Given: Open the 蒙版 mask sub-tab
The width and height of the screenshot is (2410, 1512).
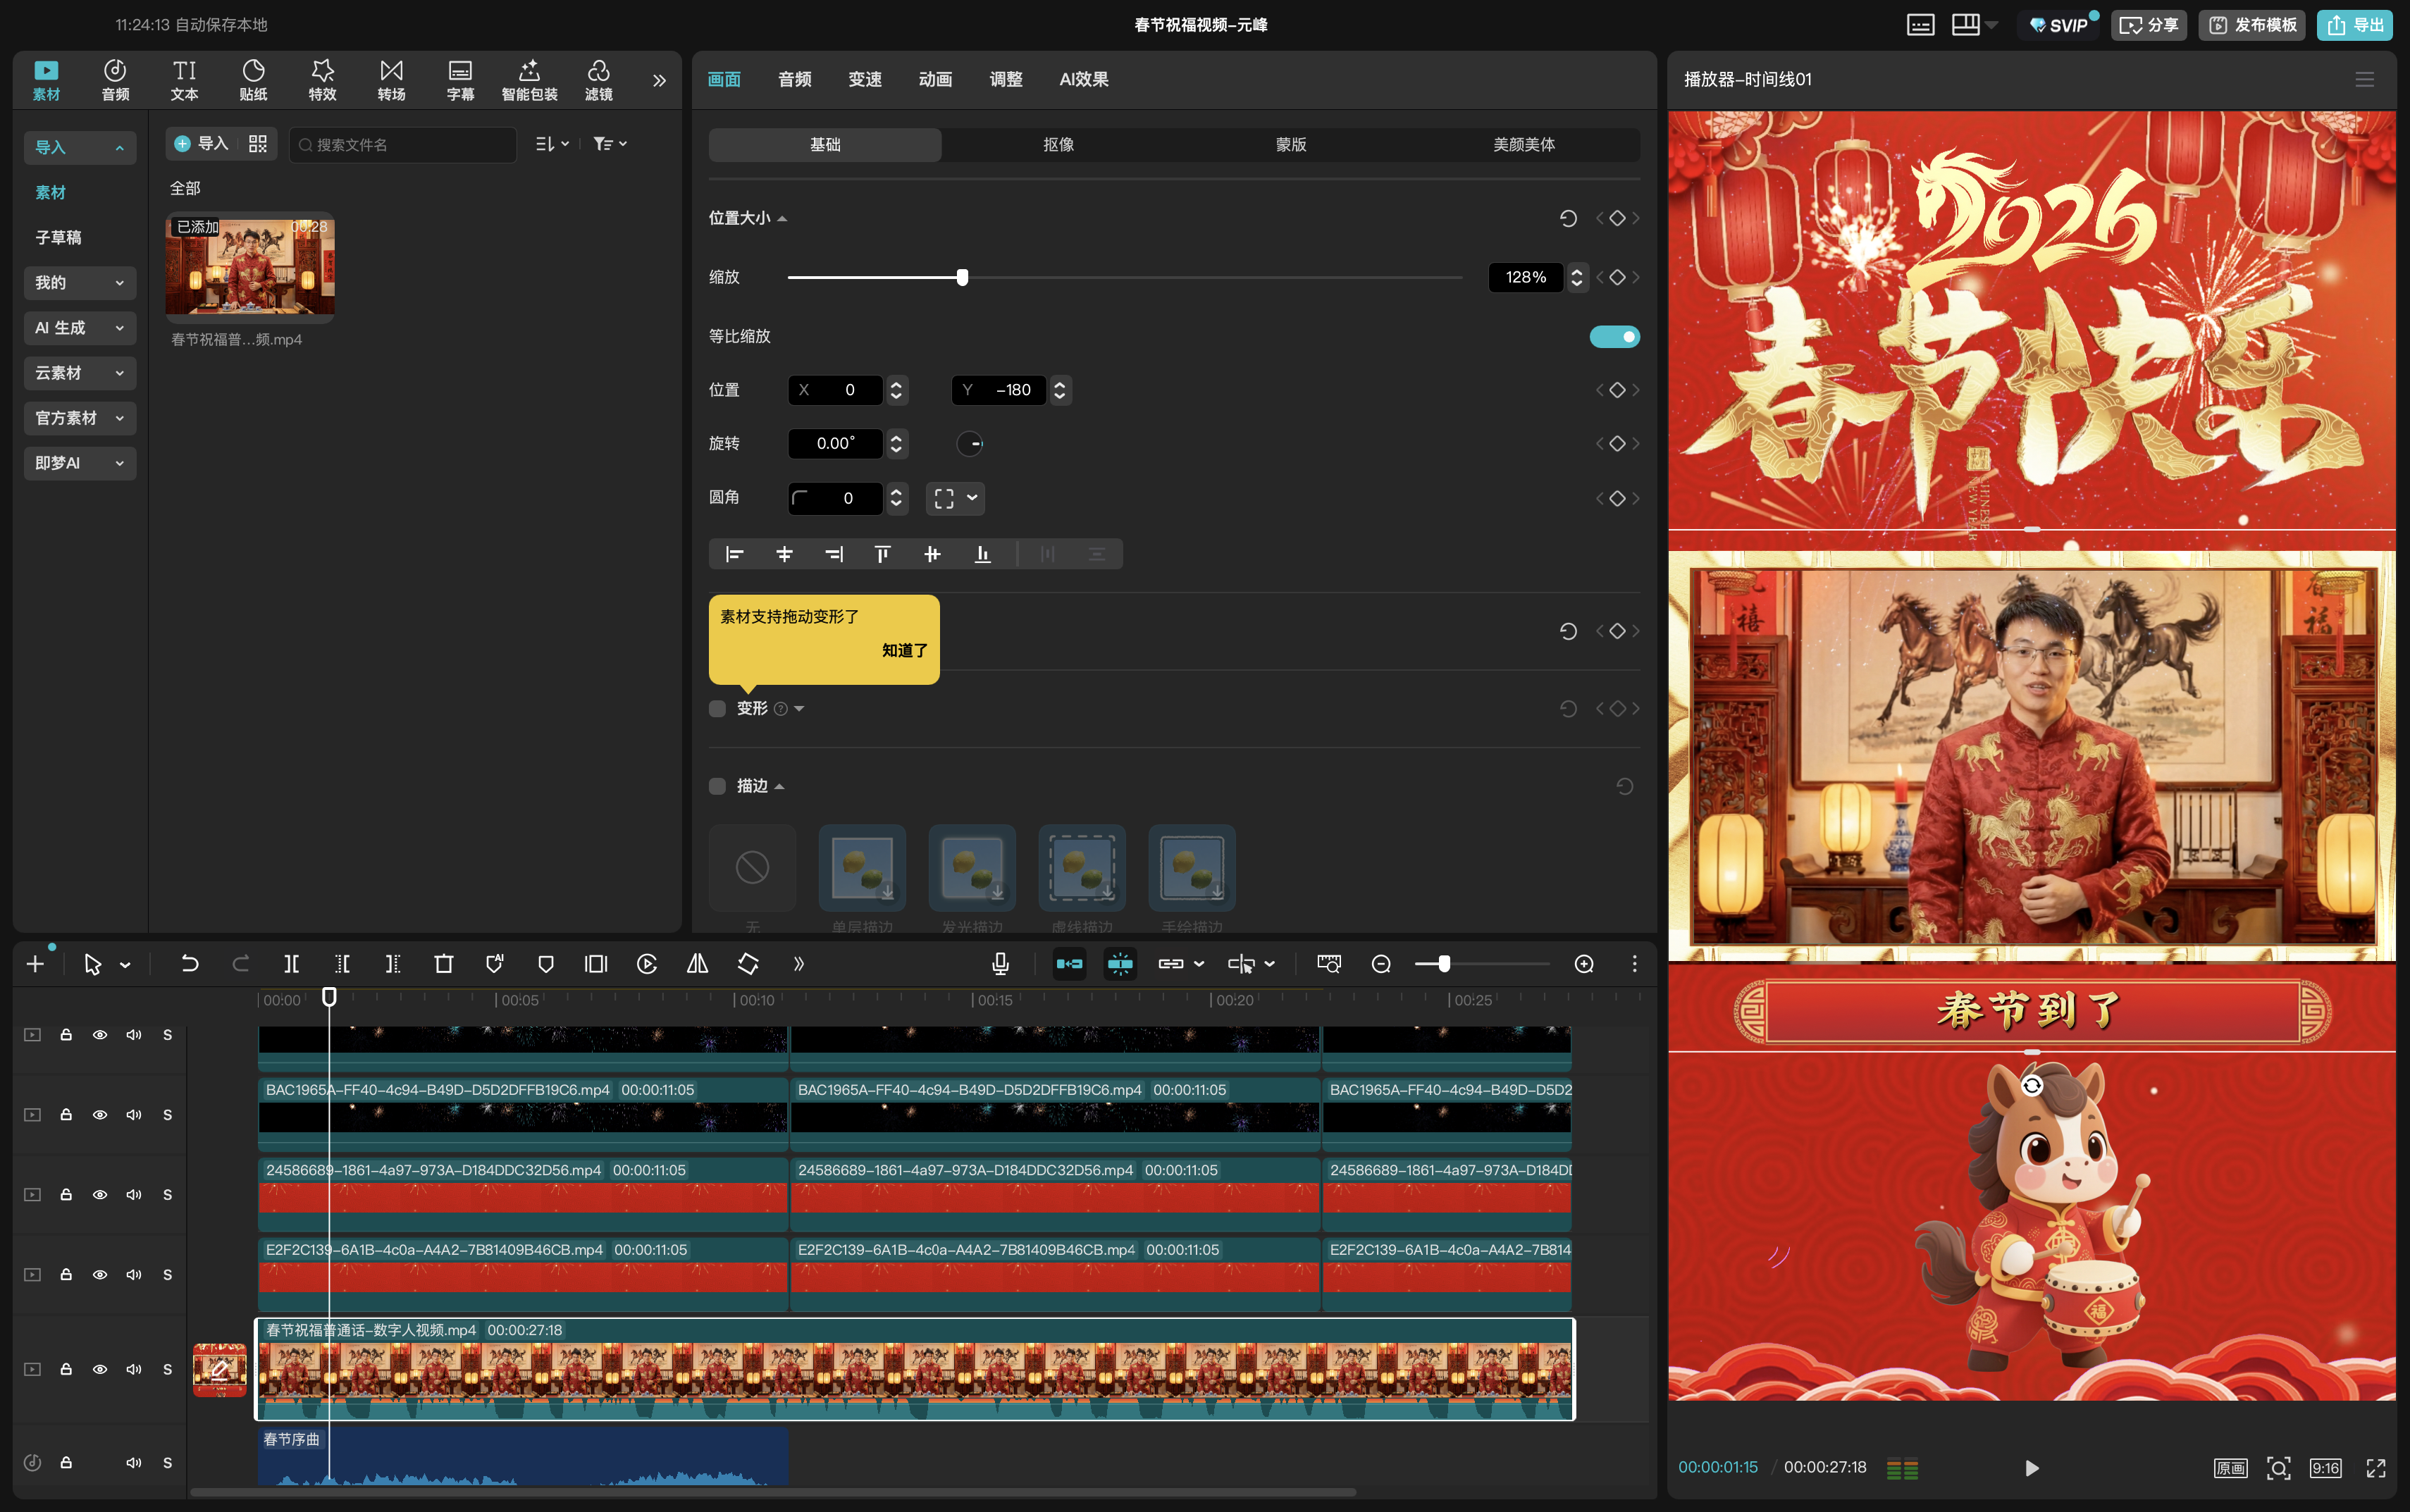Looking at the screenshot, I should [x=1291, y=144].
